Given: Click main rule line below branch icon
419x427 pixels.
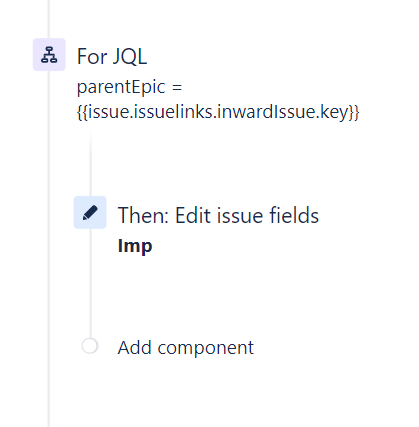Looking at the screenshot, I should point(49,248).
